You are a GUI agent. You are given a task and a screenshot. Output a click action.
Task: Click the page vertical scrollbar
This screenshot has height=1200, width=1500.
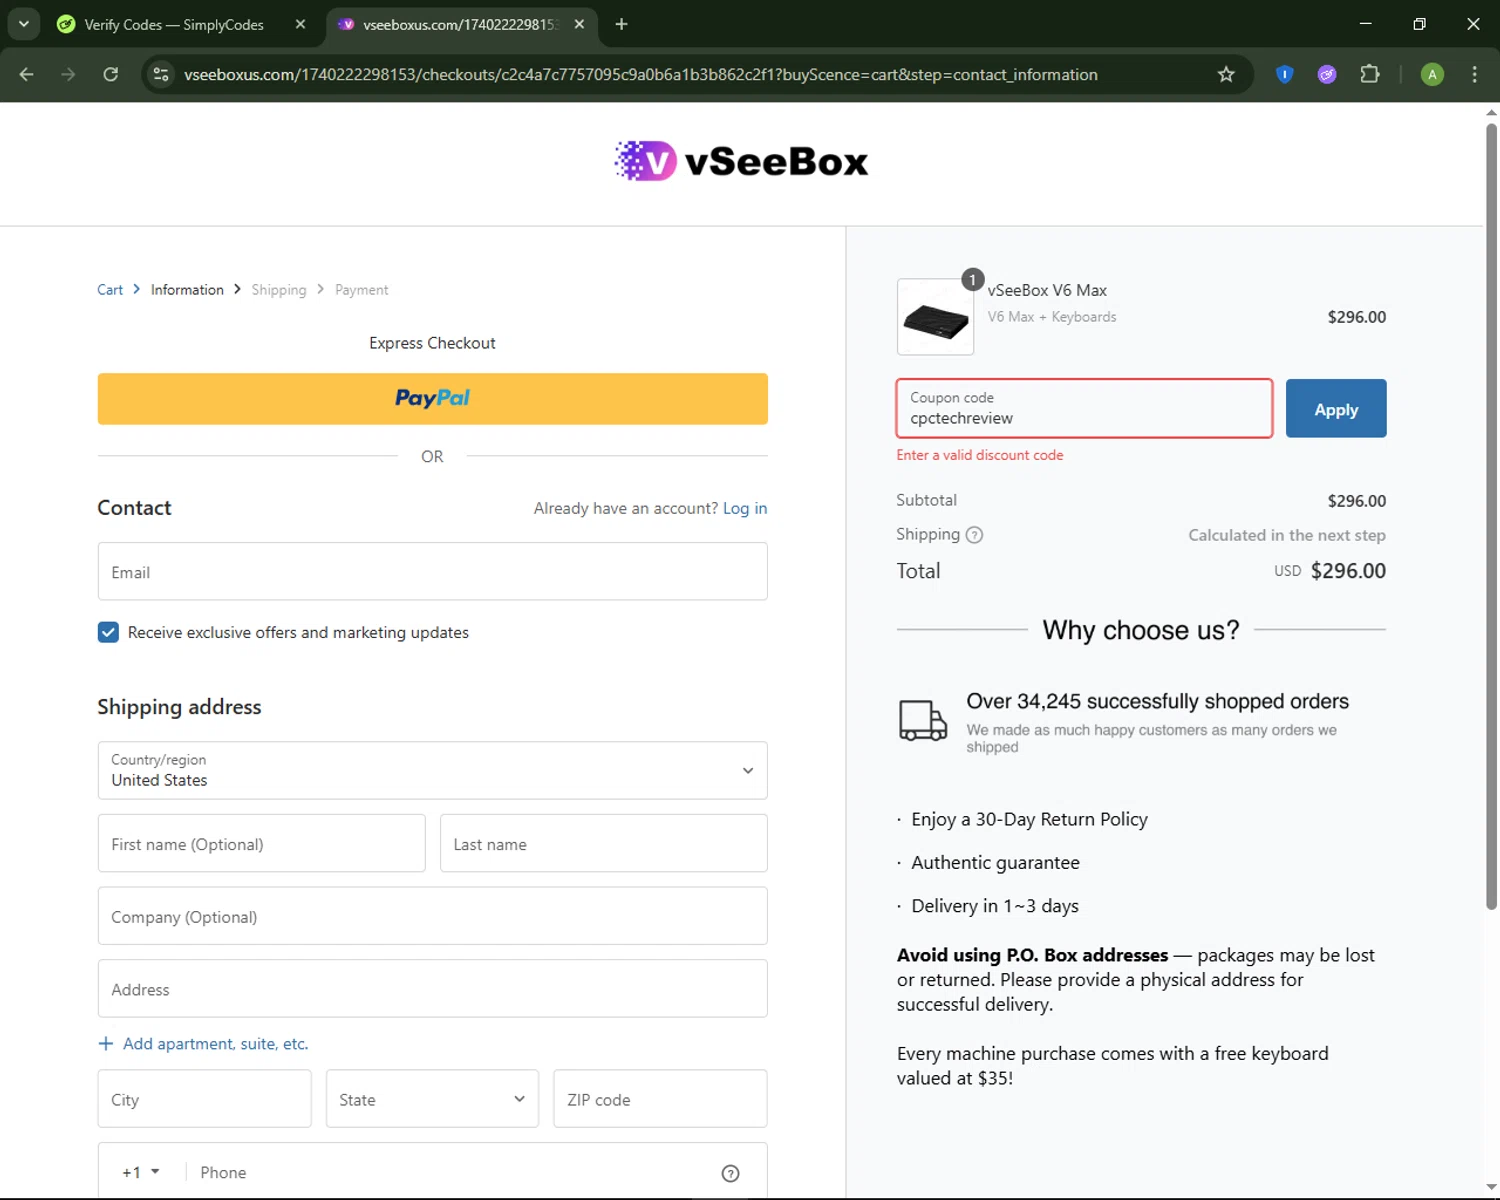pos(1491,515)
